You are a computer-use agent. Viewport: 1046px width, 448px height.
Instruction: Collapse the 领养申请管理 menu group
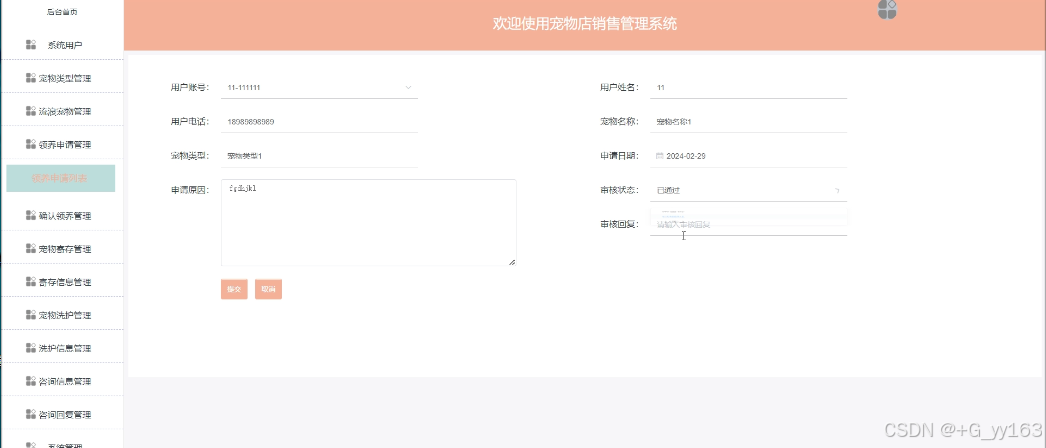[61, 144]
